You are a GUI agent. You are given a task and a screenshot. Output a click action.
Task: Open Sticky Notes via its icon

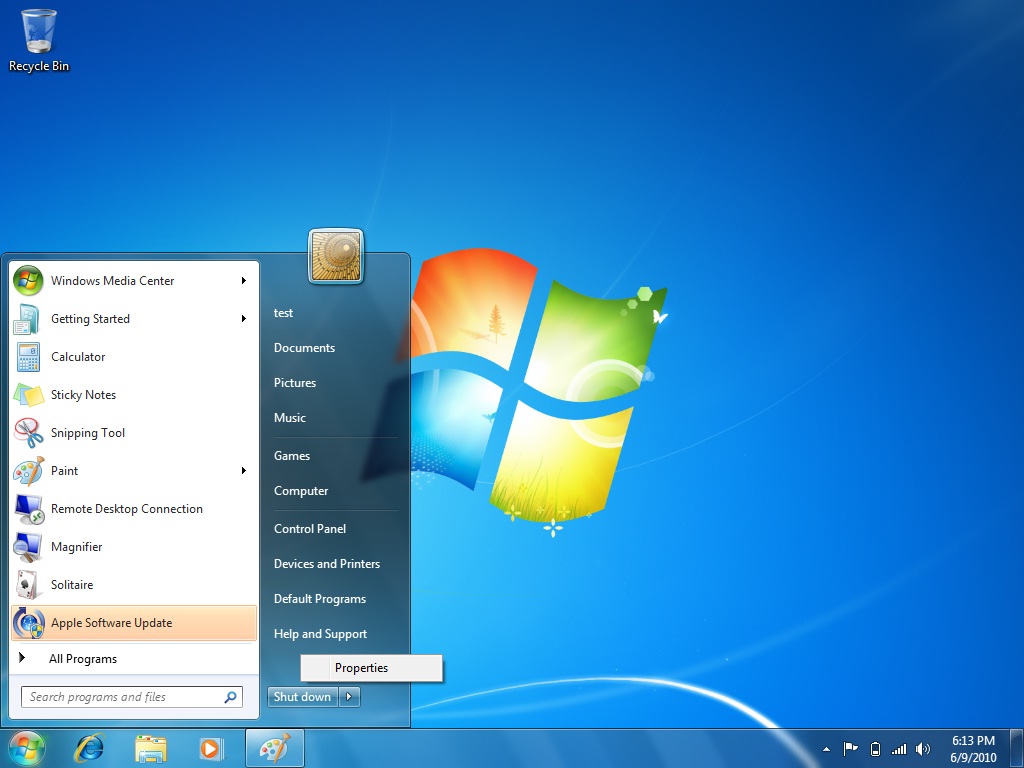point(28,394)
